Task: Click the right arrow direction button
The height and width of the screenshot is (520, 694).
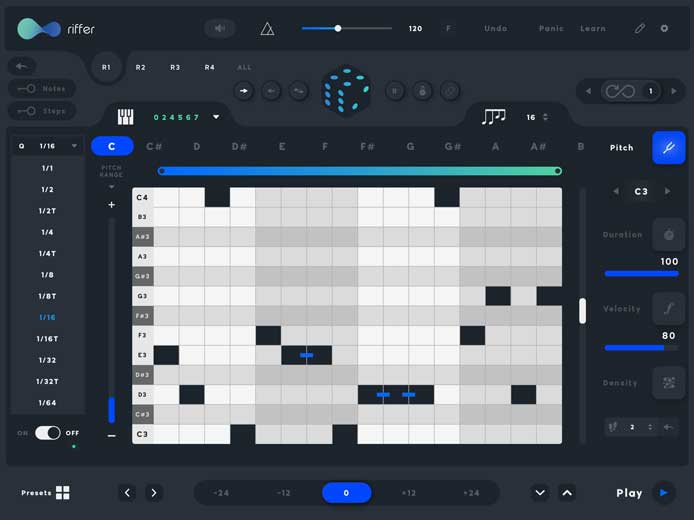Action: click(243, 91)
